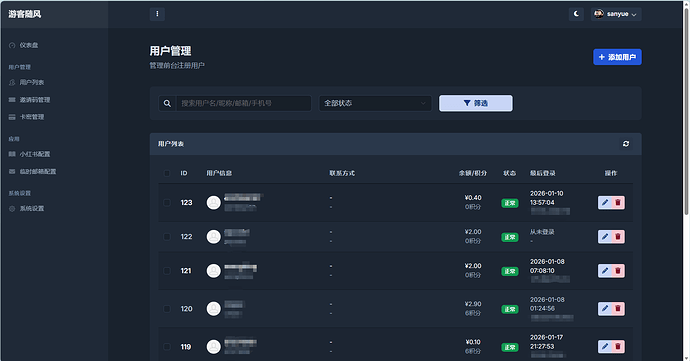The height and width of the screenshot is (361, 690).
Task: Open the sanyue account dropdown
Action: pyautogui.click(x=616, y=14)
